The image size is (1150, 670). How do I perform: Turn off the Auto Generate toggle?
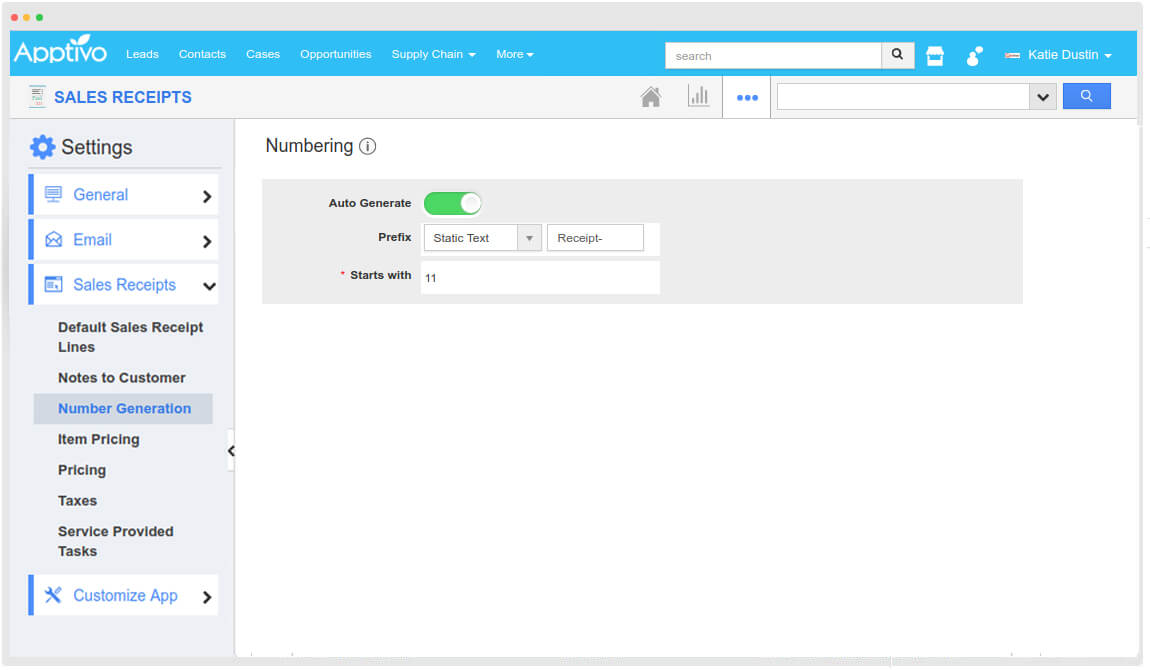click(x=453, y=203)
